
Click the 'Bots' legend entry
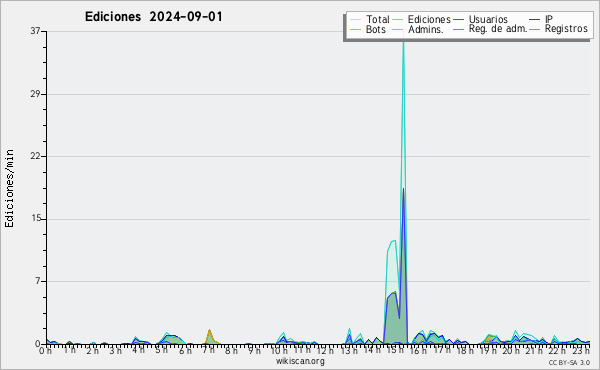click(x=375, y=29)
